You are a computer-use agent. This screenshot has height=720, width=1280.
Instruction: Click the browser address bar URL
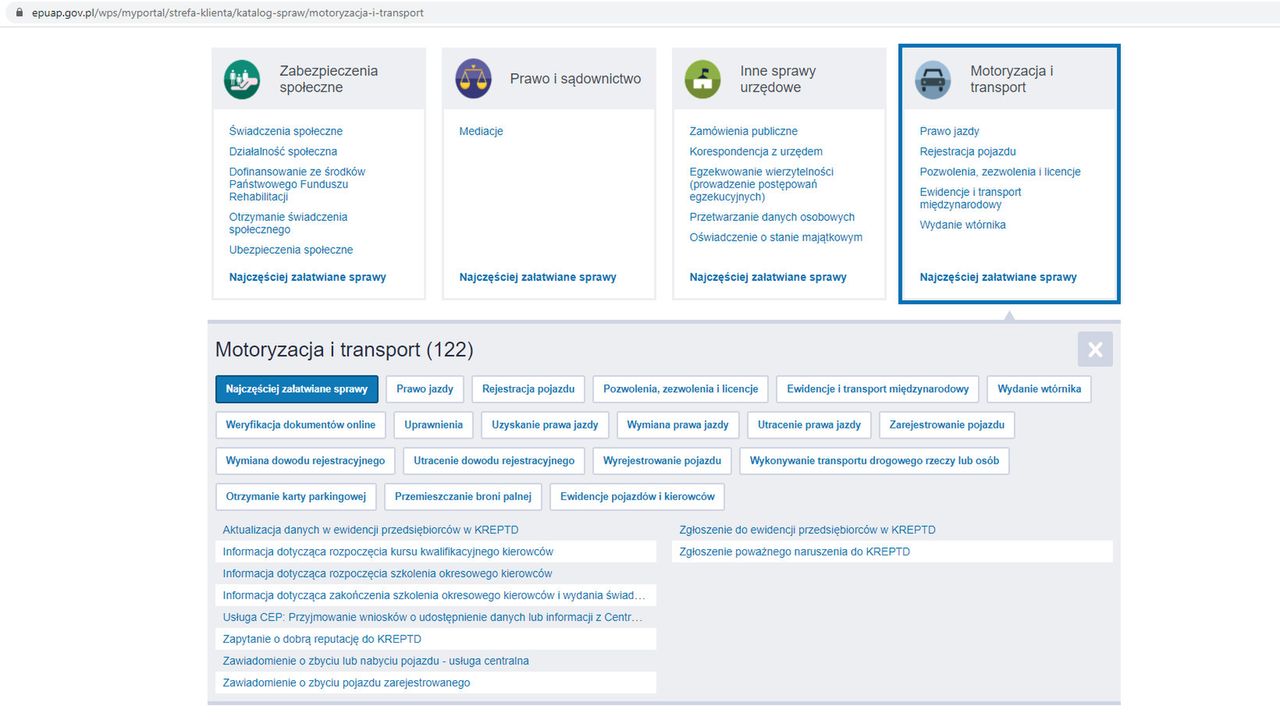coord(228,13)
